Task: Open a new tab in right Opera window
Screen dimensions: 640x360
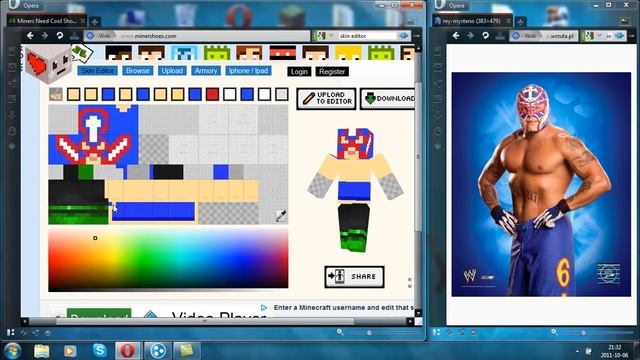Action: 521,21
